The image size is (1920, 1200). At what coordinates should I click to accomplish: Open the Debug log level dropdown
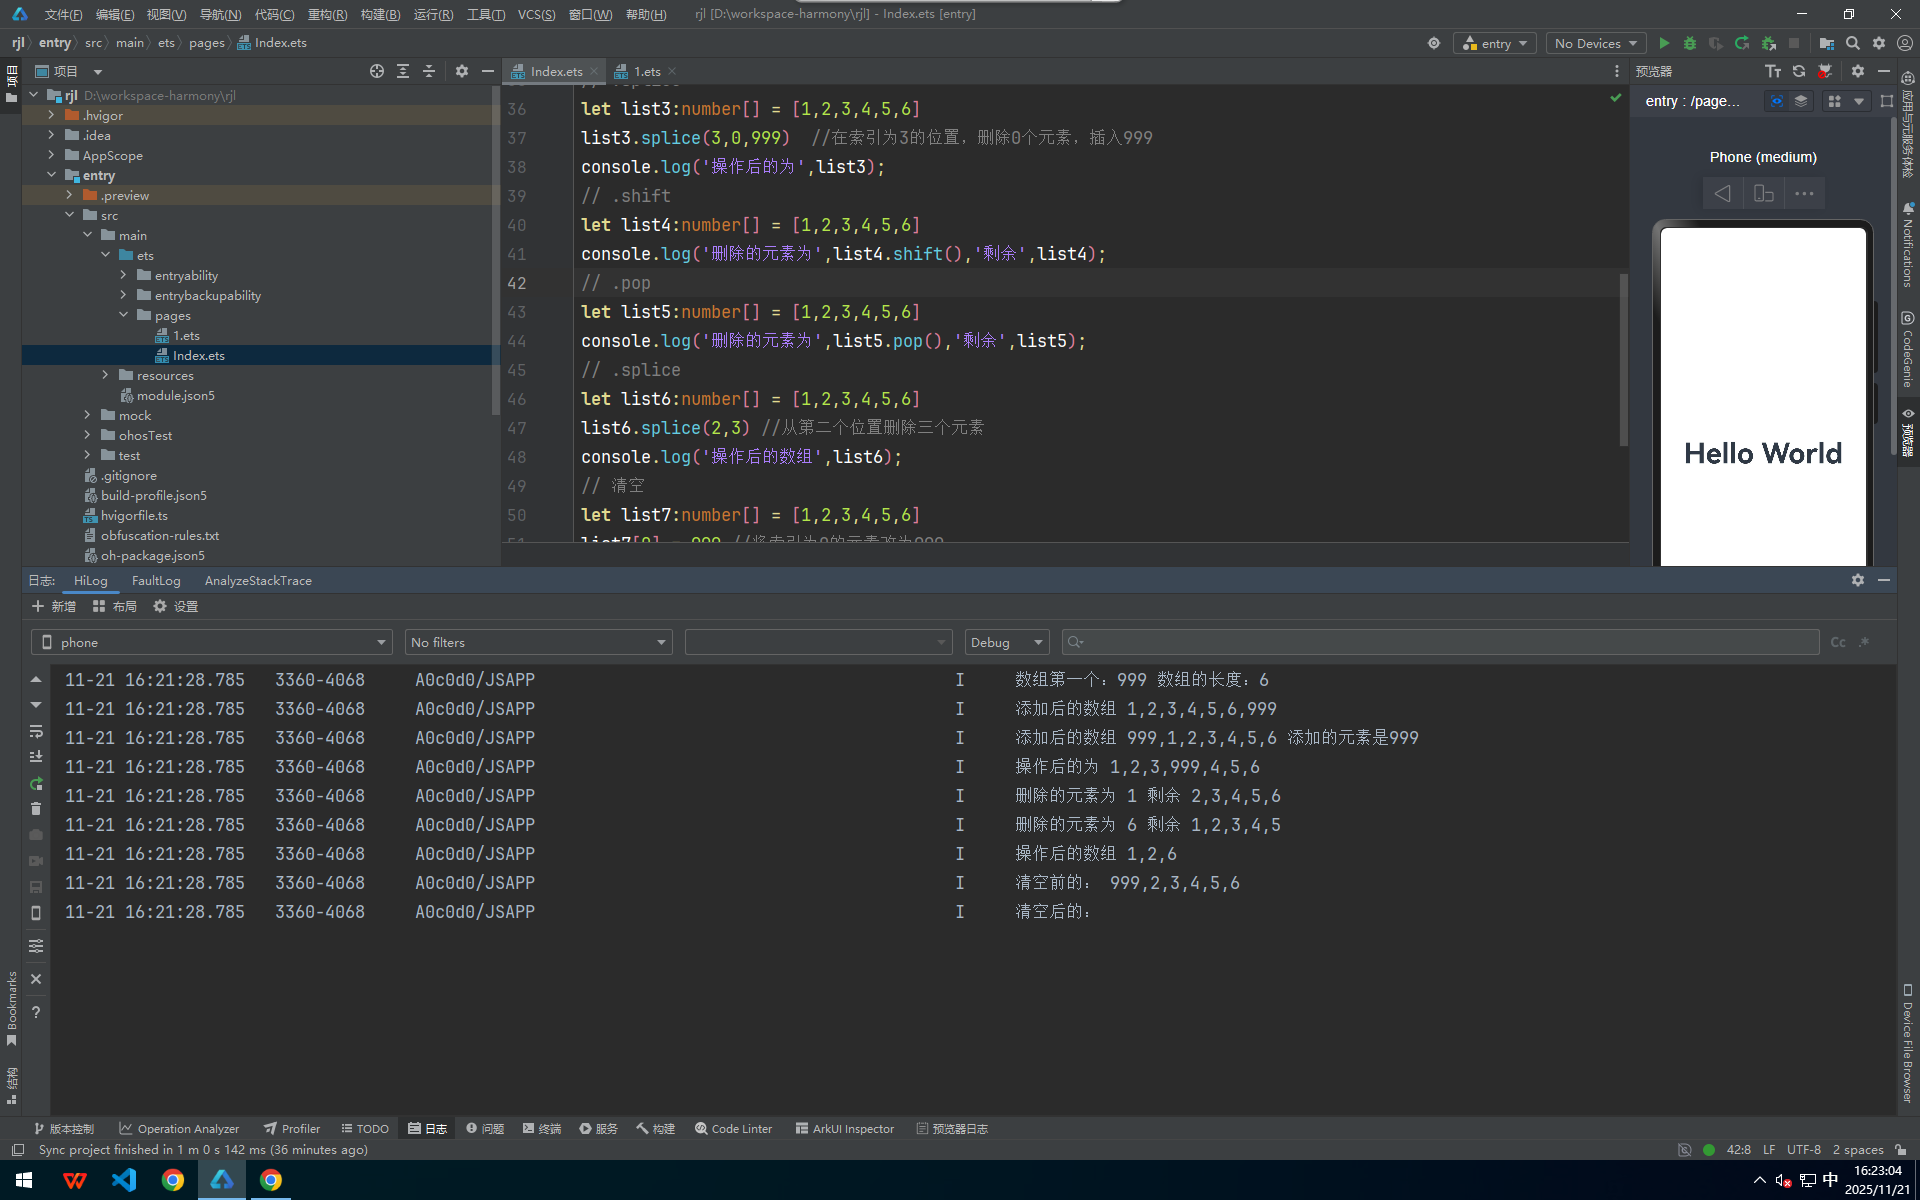(1006, 642)
